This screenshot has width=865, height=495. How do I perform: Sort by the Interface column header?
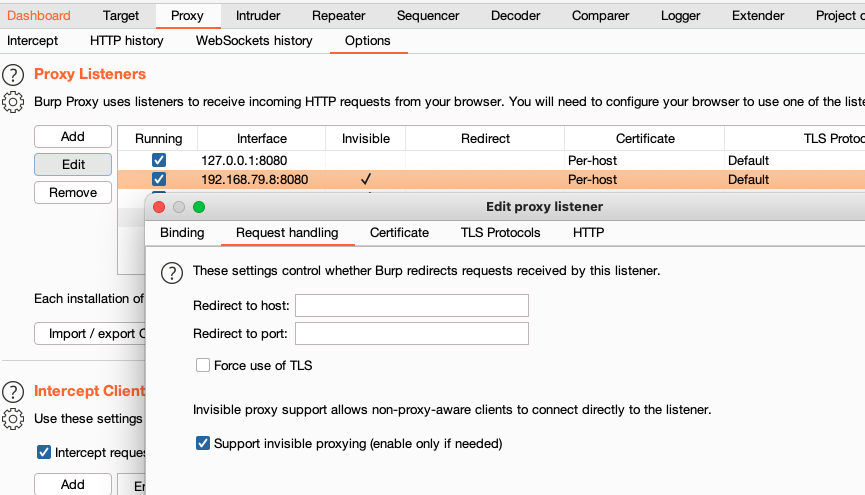click(x=262, y=139)
